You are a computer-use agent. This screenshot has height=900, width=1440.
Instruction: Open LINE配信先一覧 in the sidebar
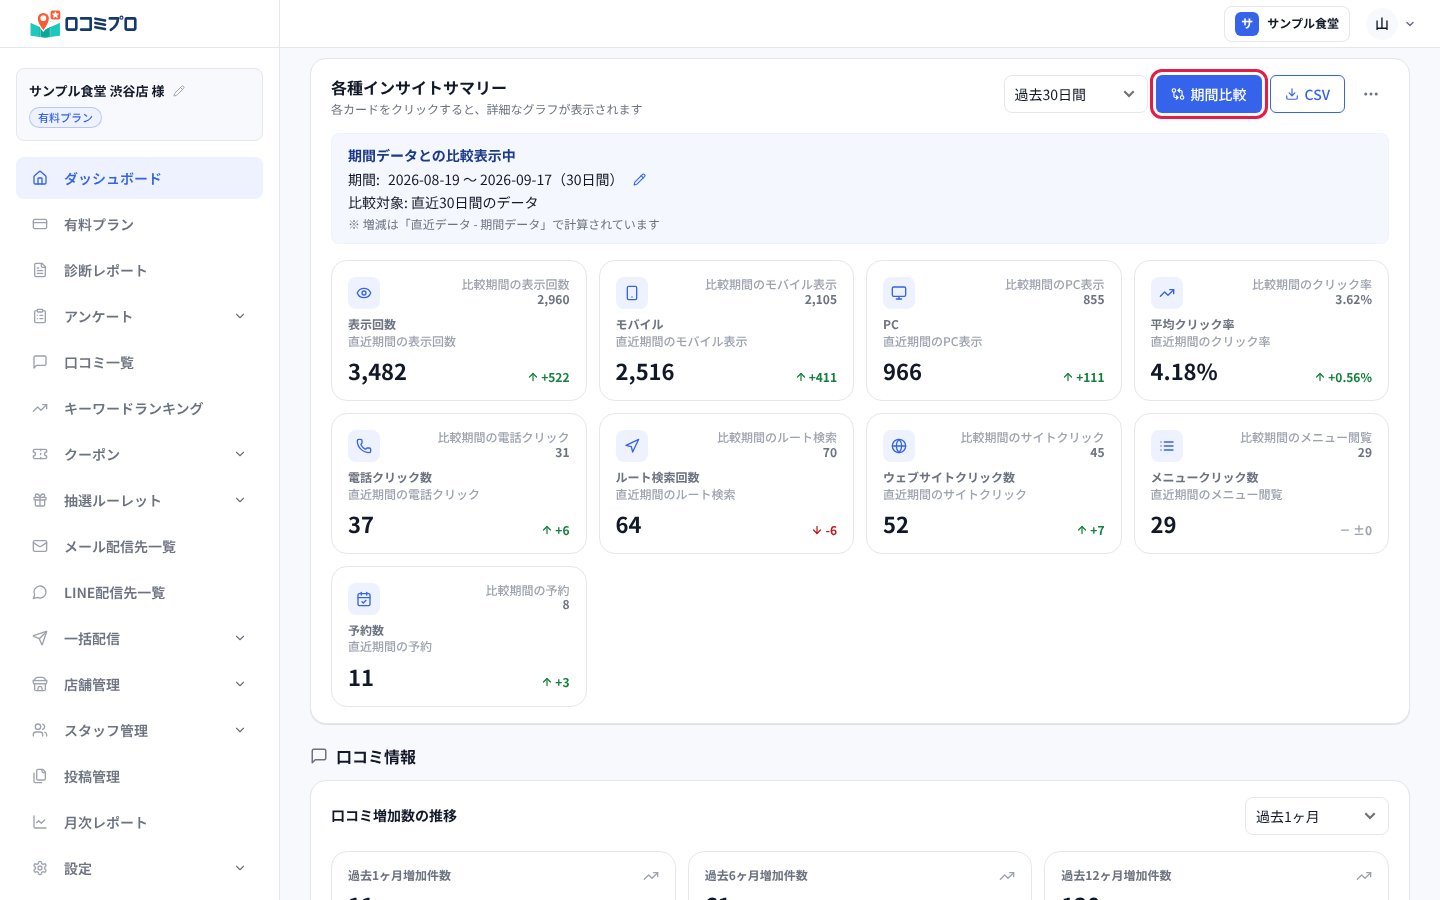pyautogui.click(x=139, y=592)
